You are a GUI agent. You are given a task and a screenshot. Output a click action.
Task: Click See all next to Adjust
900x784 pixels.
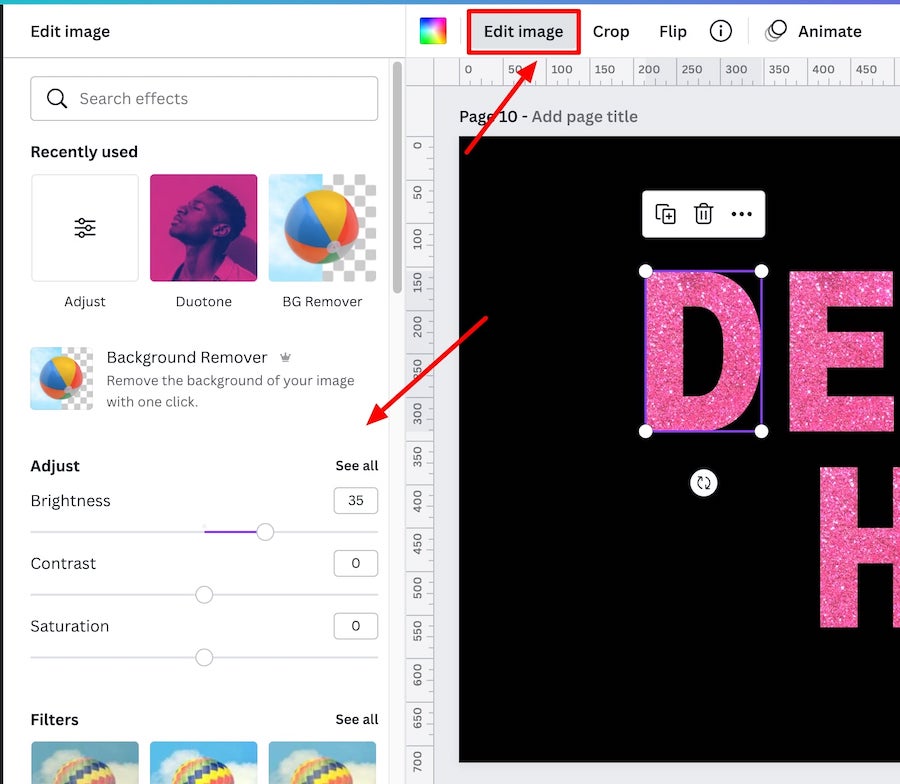tap(356, 465)
